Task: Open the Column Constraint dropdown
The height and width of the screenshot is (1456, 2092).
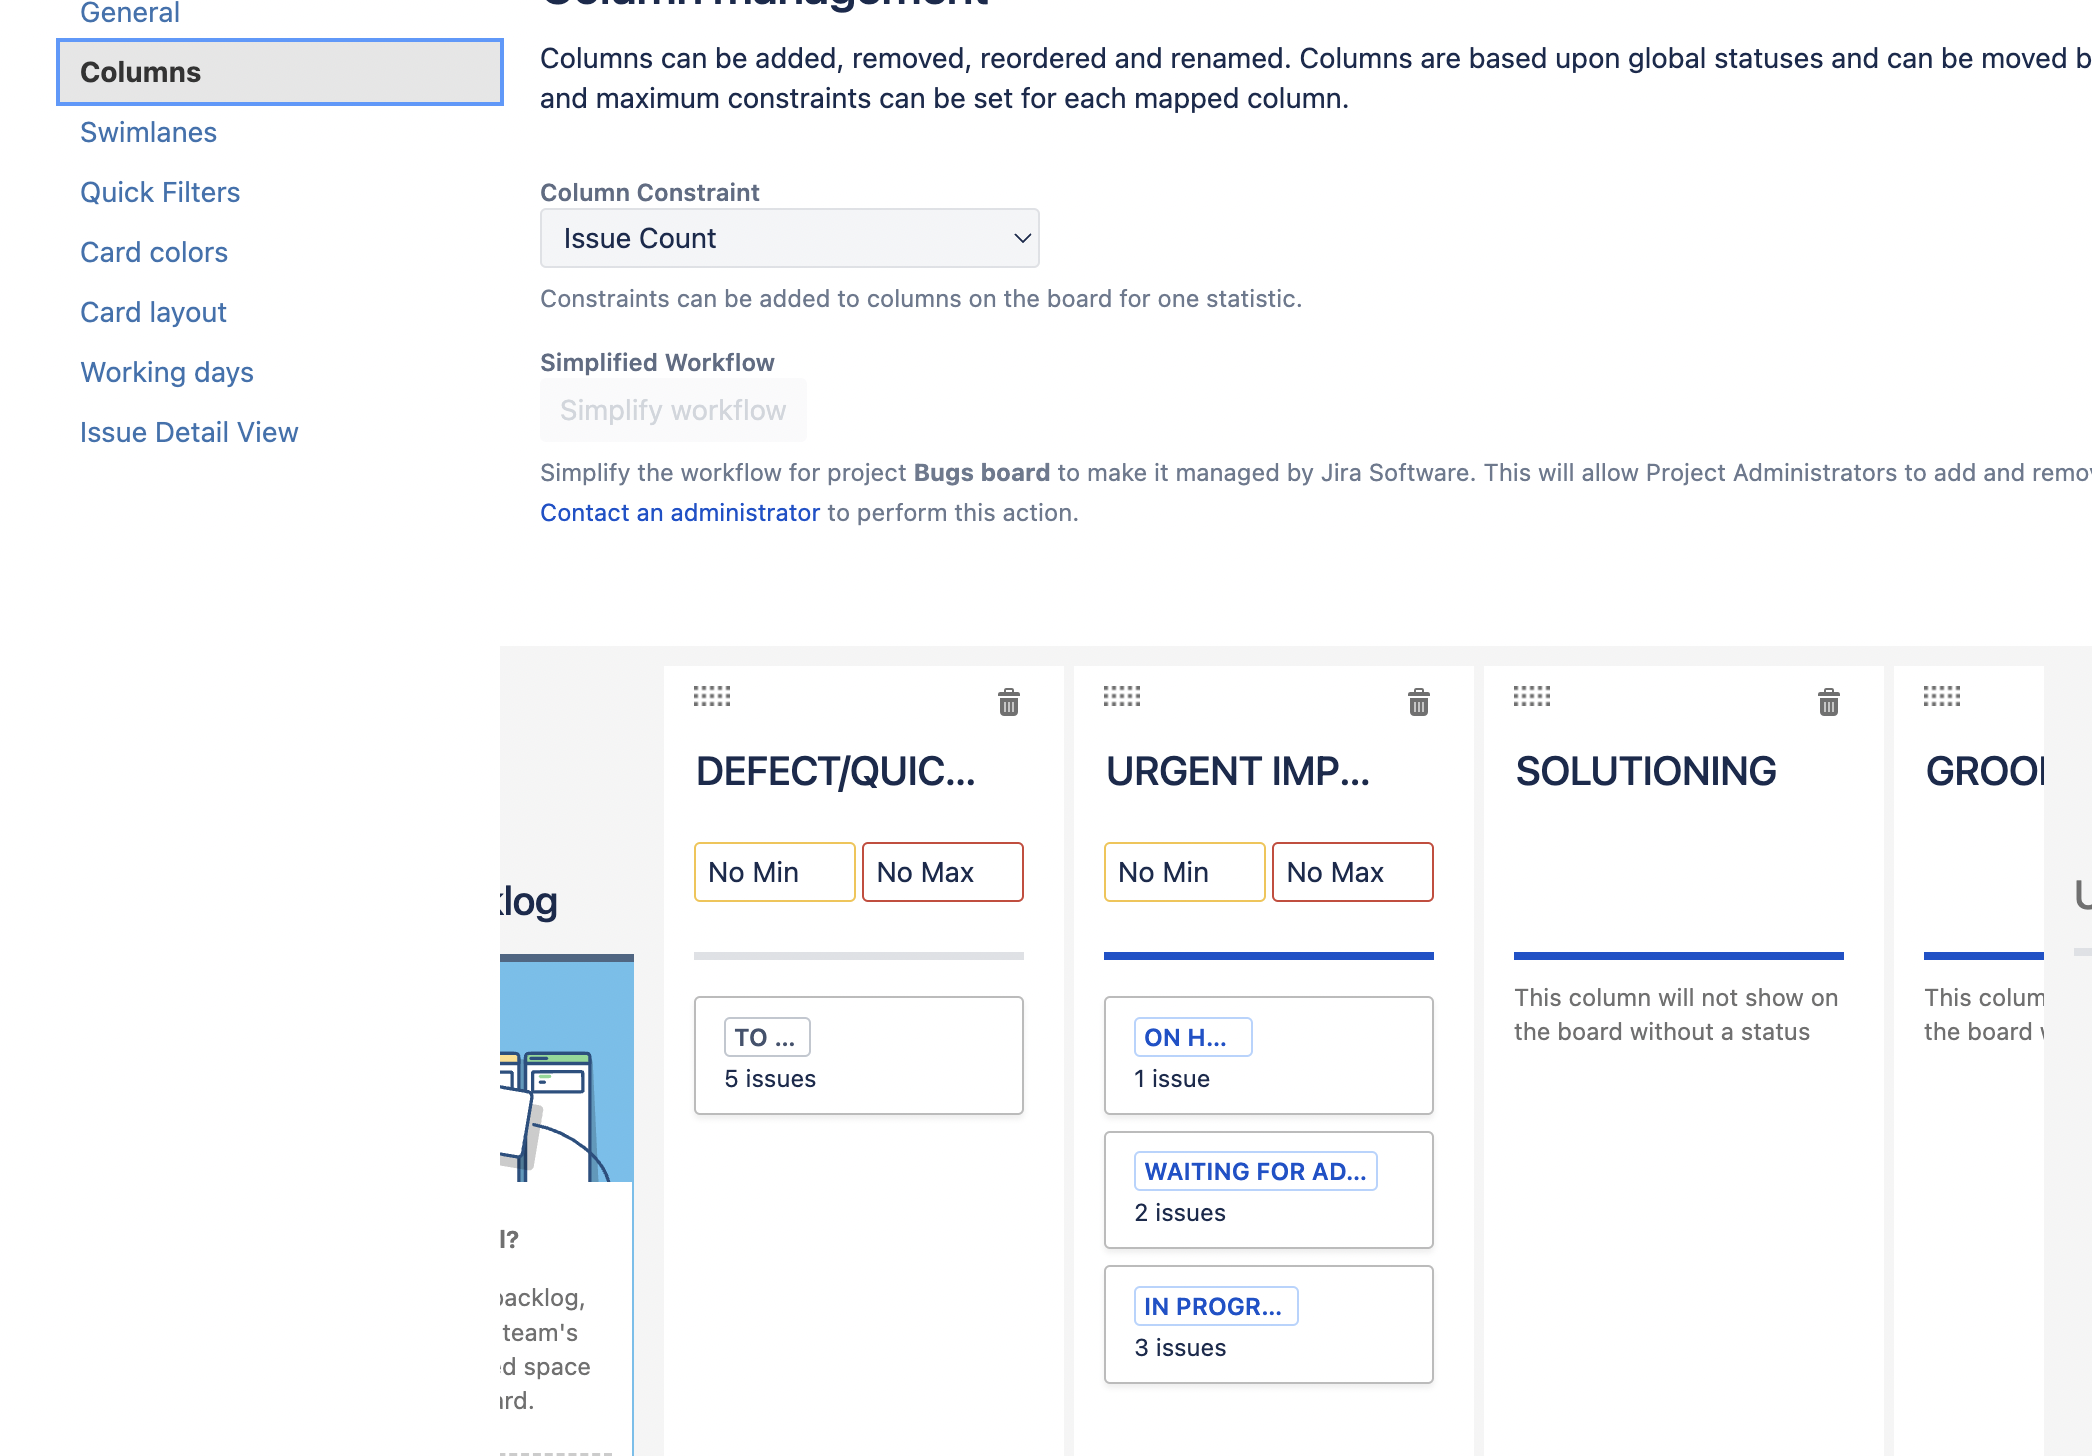Action: point(789,238)
